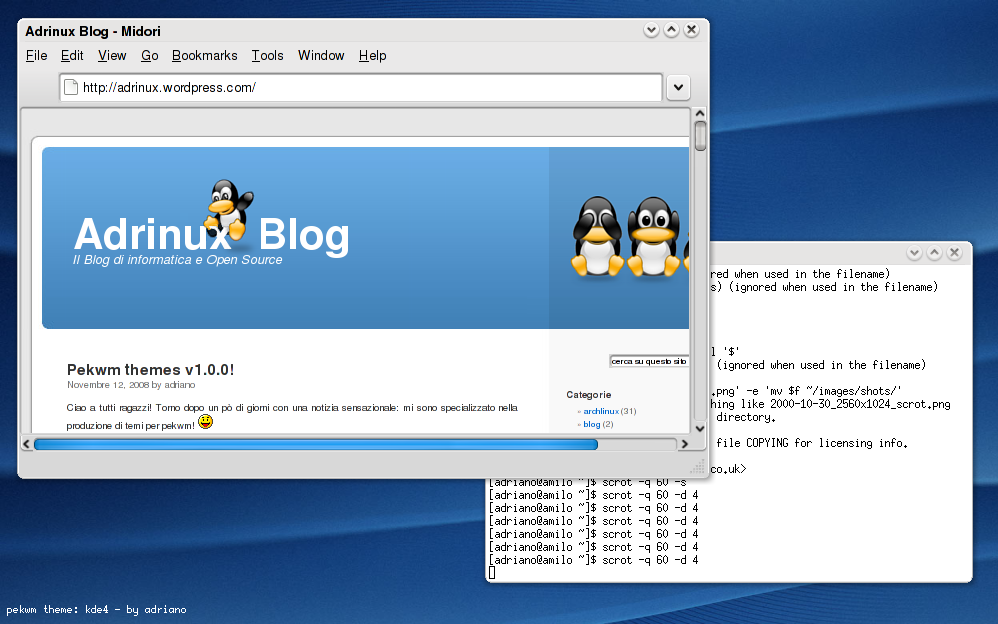Maximize the Midori window
Screen dimensions: 998x624
[671, 30]
